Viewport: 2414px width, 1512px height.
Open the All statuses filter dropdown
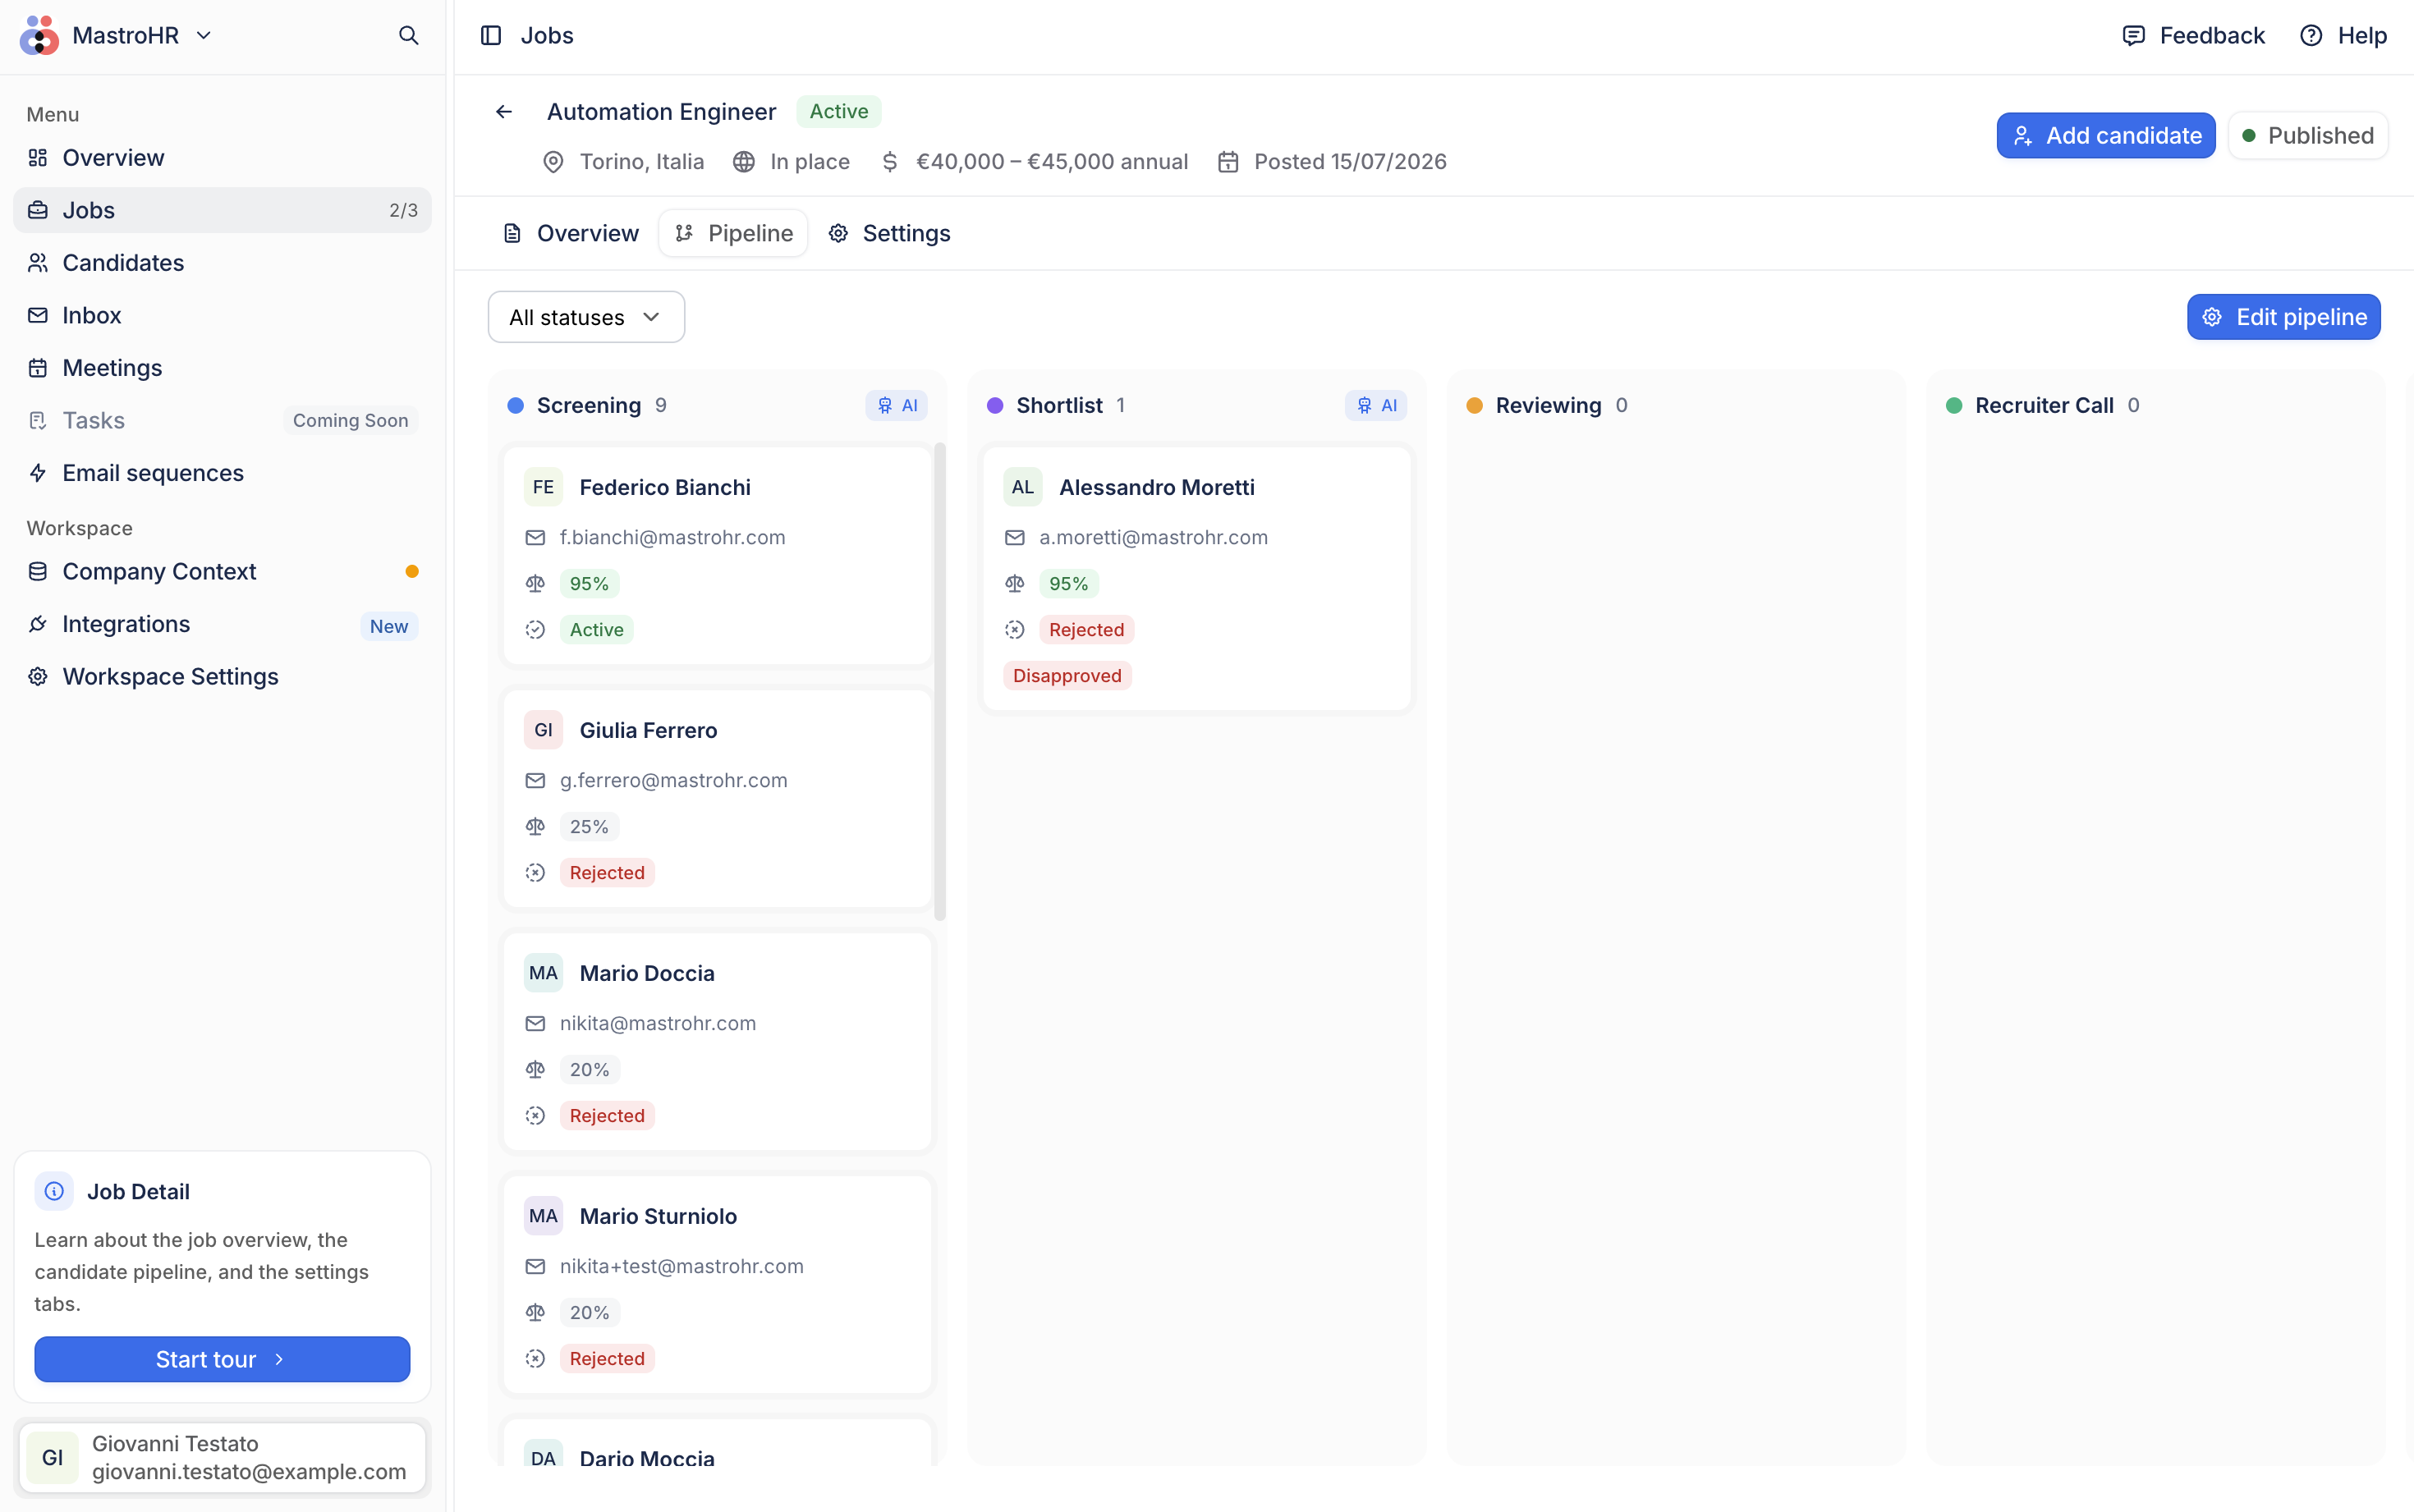click(x=586, y=317)
